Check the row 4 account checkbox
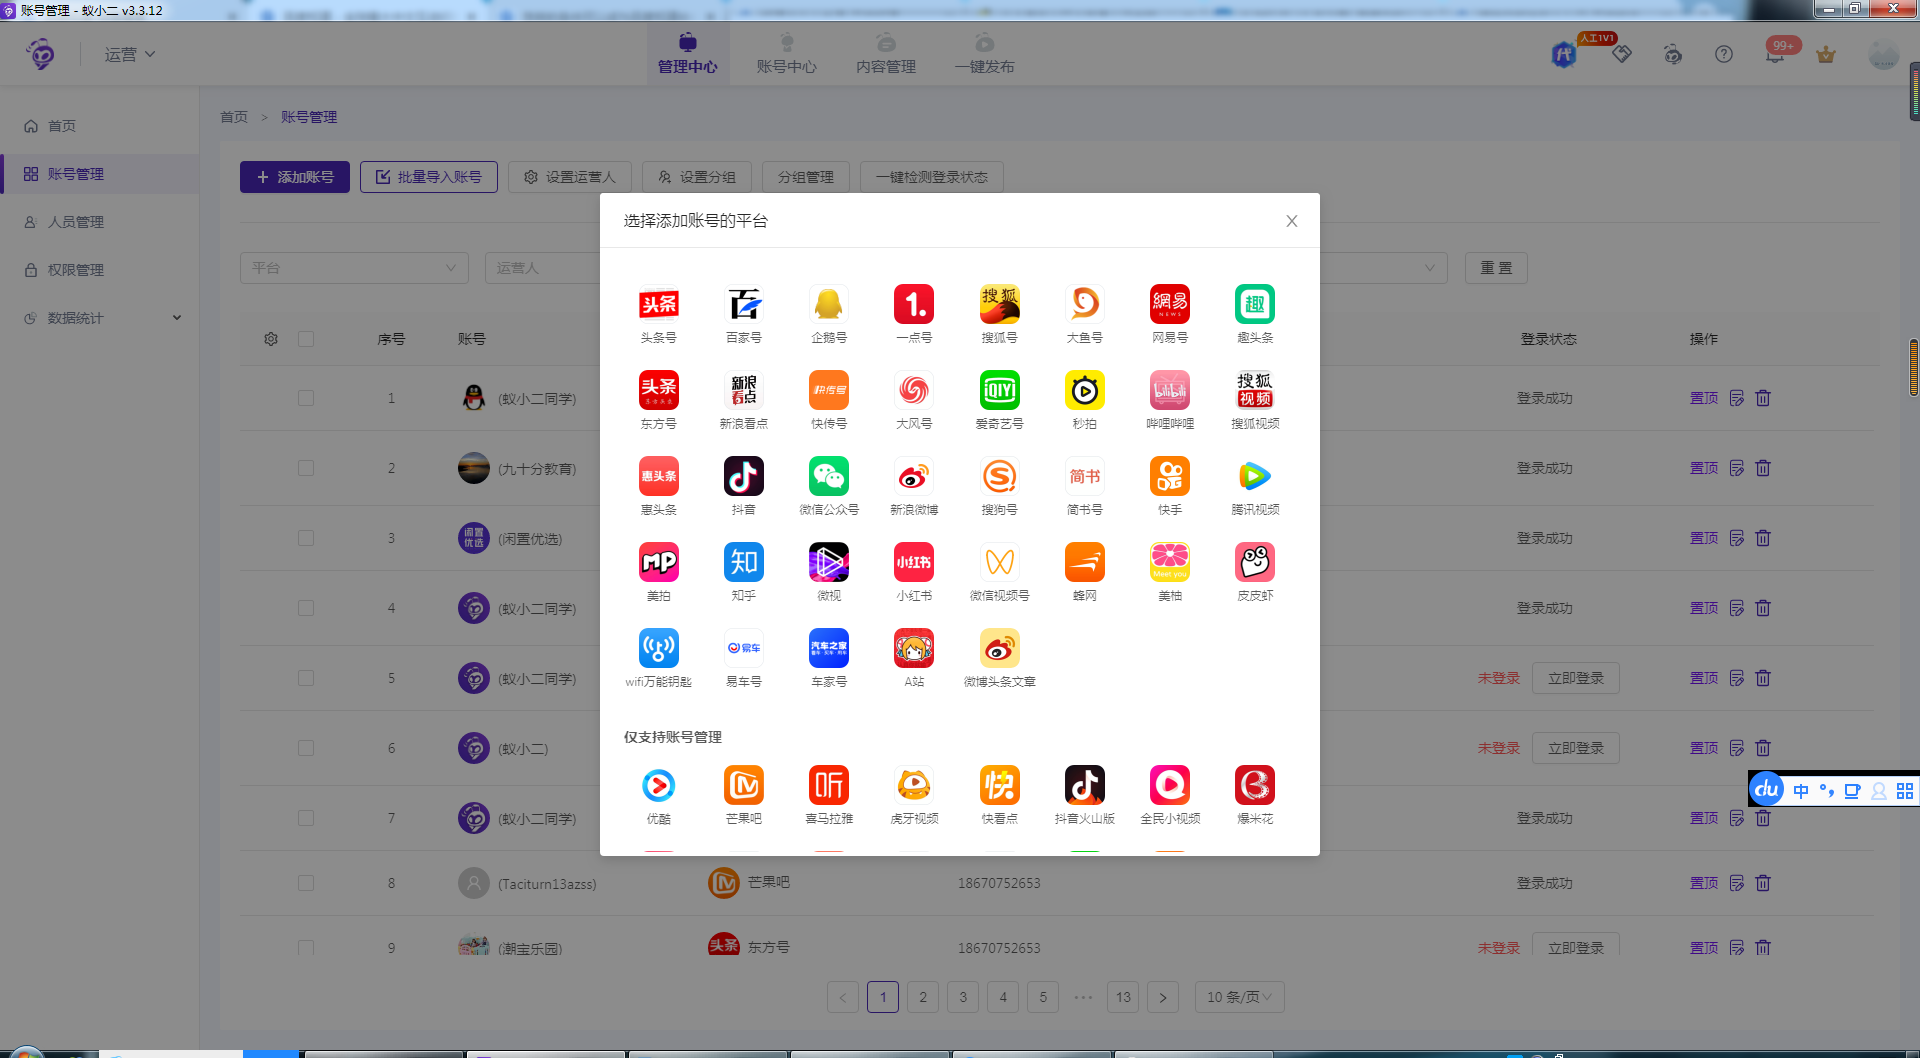 pyautogui.click(x=306, y=608)
